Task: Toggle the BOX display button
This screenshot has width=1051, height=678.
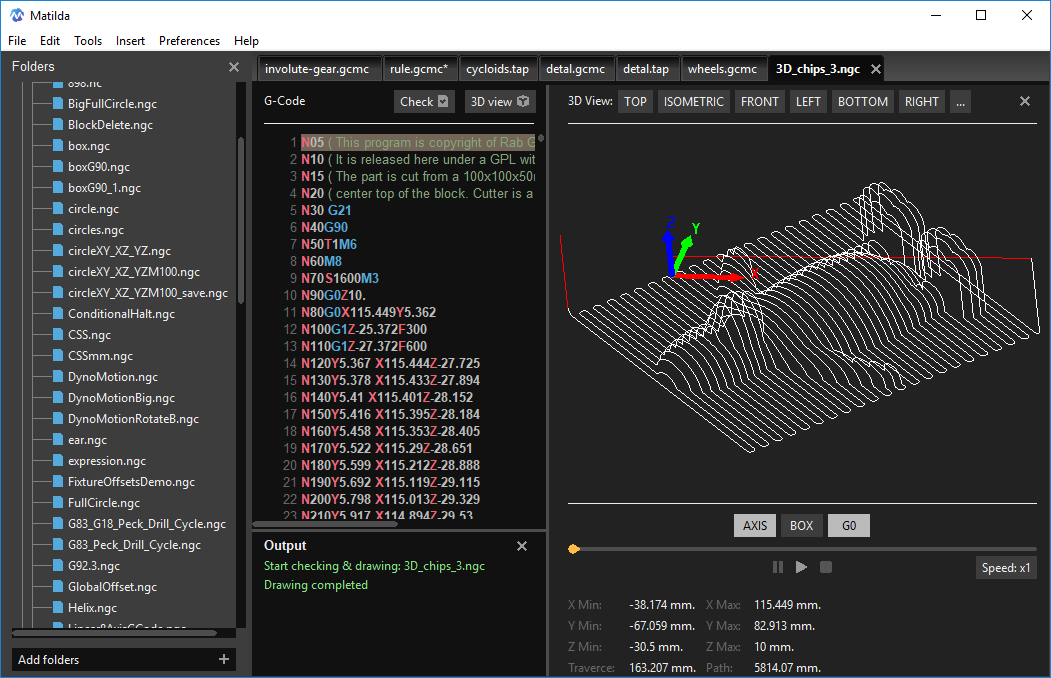Action: pyautogui.click(x=801, y=525)
